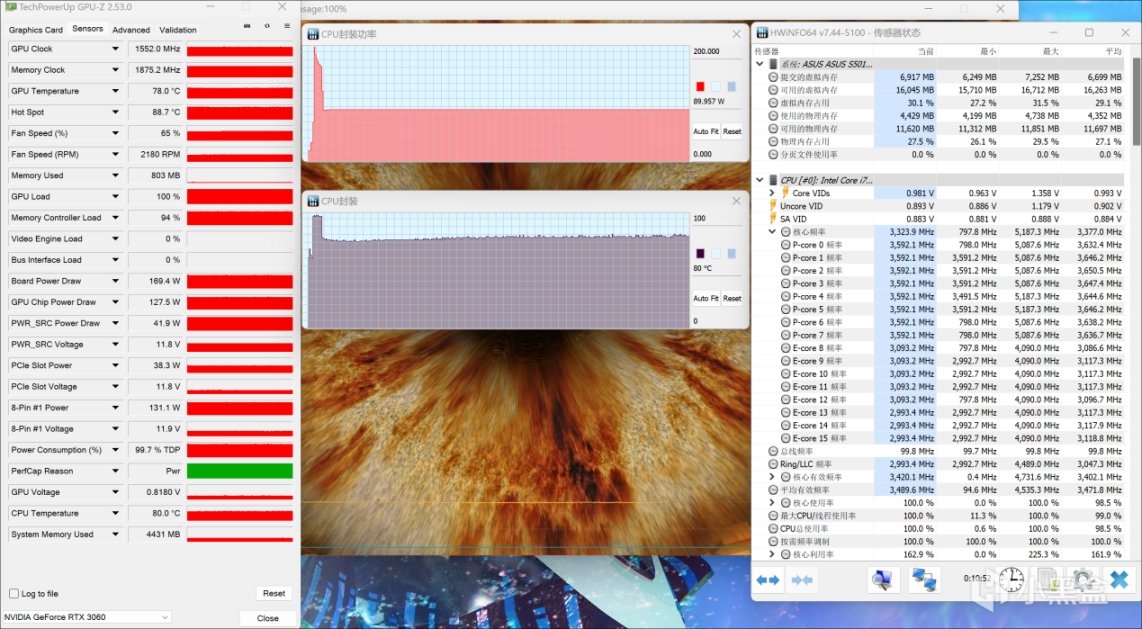Close the CPU封装 temperature graph window

tap(736, 201)
